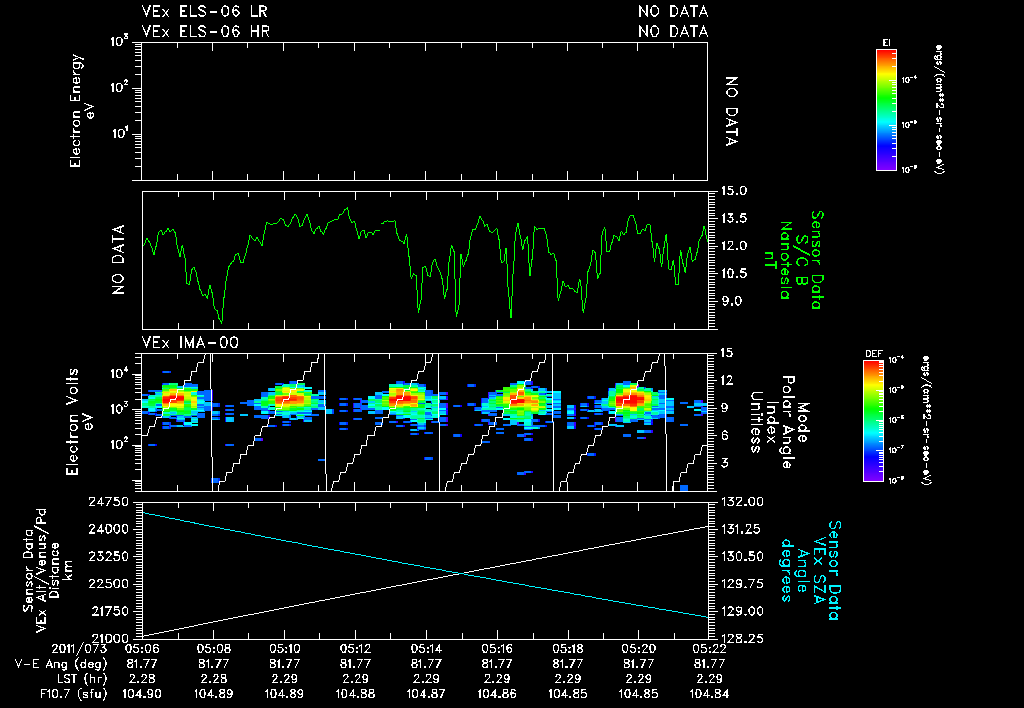The image size is (1024, 708).
Task: Click the '23250' altitude axis tick
Action: [x=108, y=556]
